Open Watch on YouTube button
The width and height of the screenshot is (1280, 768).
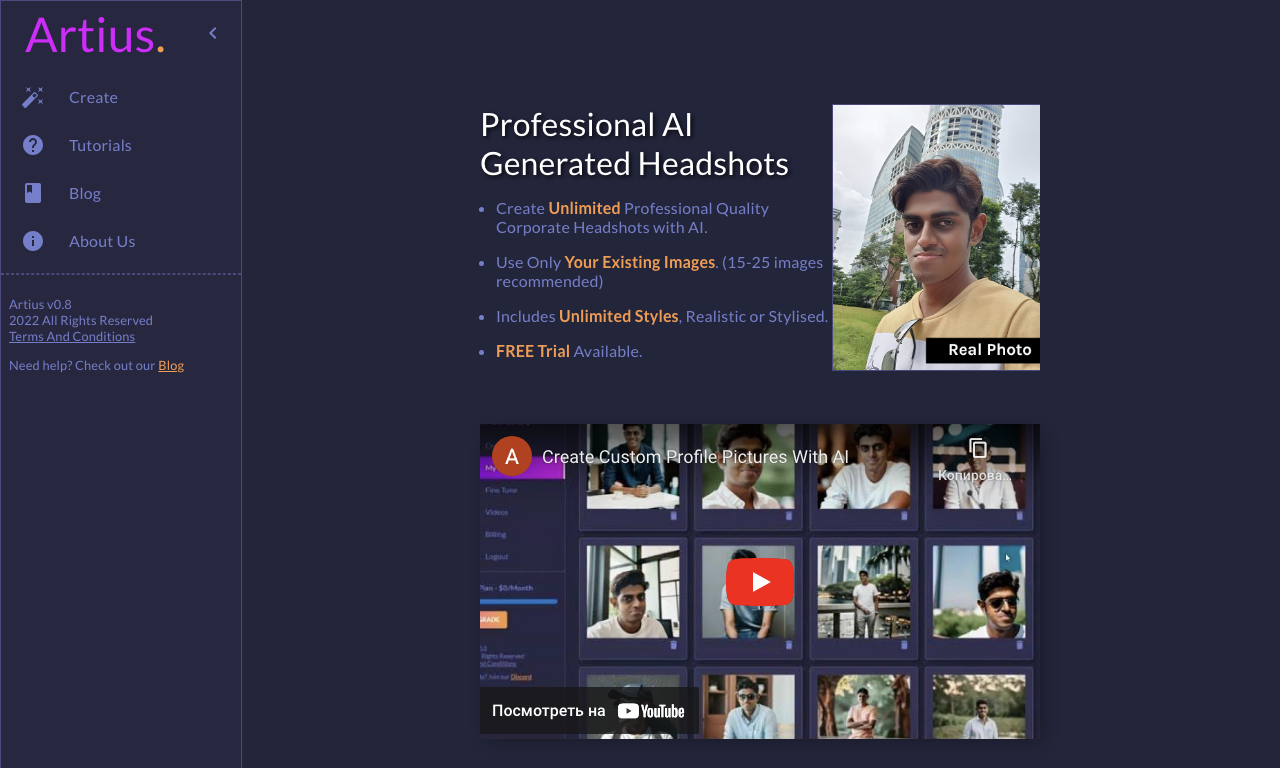[589, 711]
